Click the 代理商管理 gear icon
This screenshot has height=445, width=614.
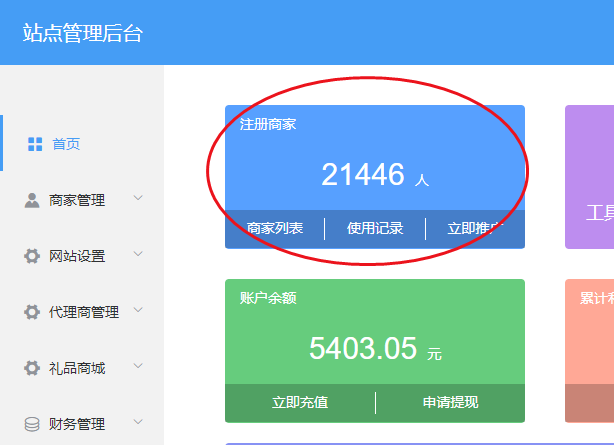(x=32, y=312)
